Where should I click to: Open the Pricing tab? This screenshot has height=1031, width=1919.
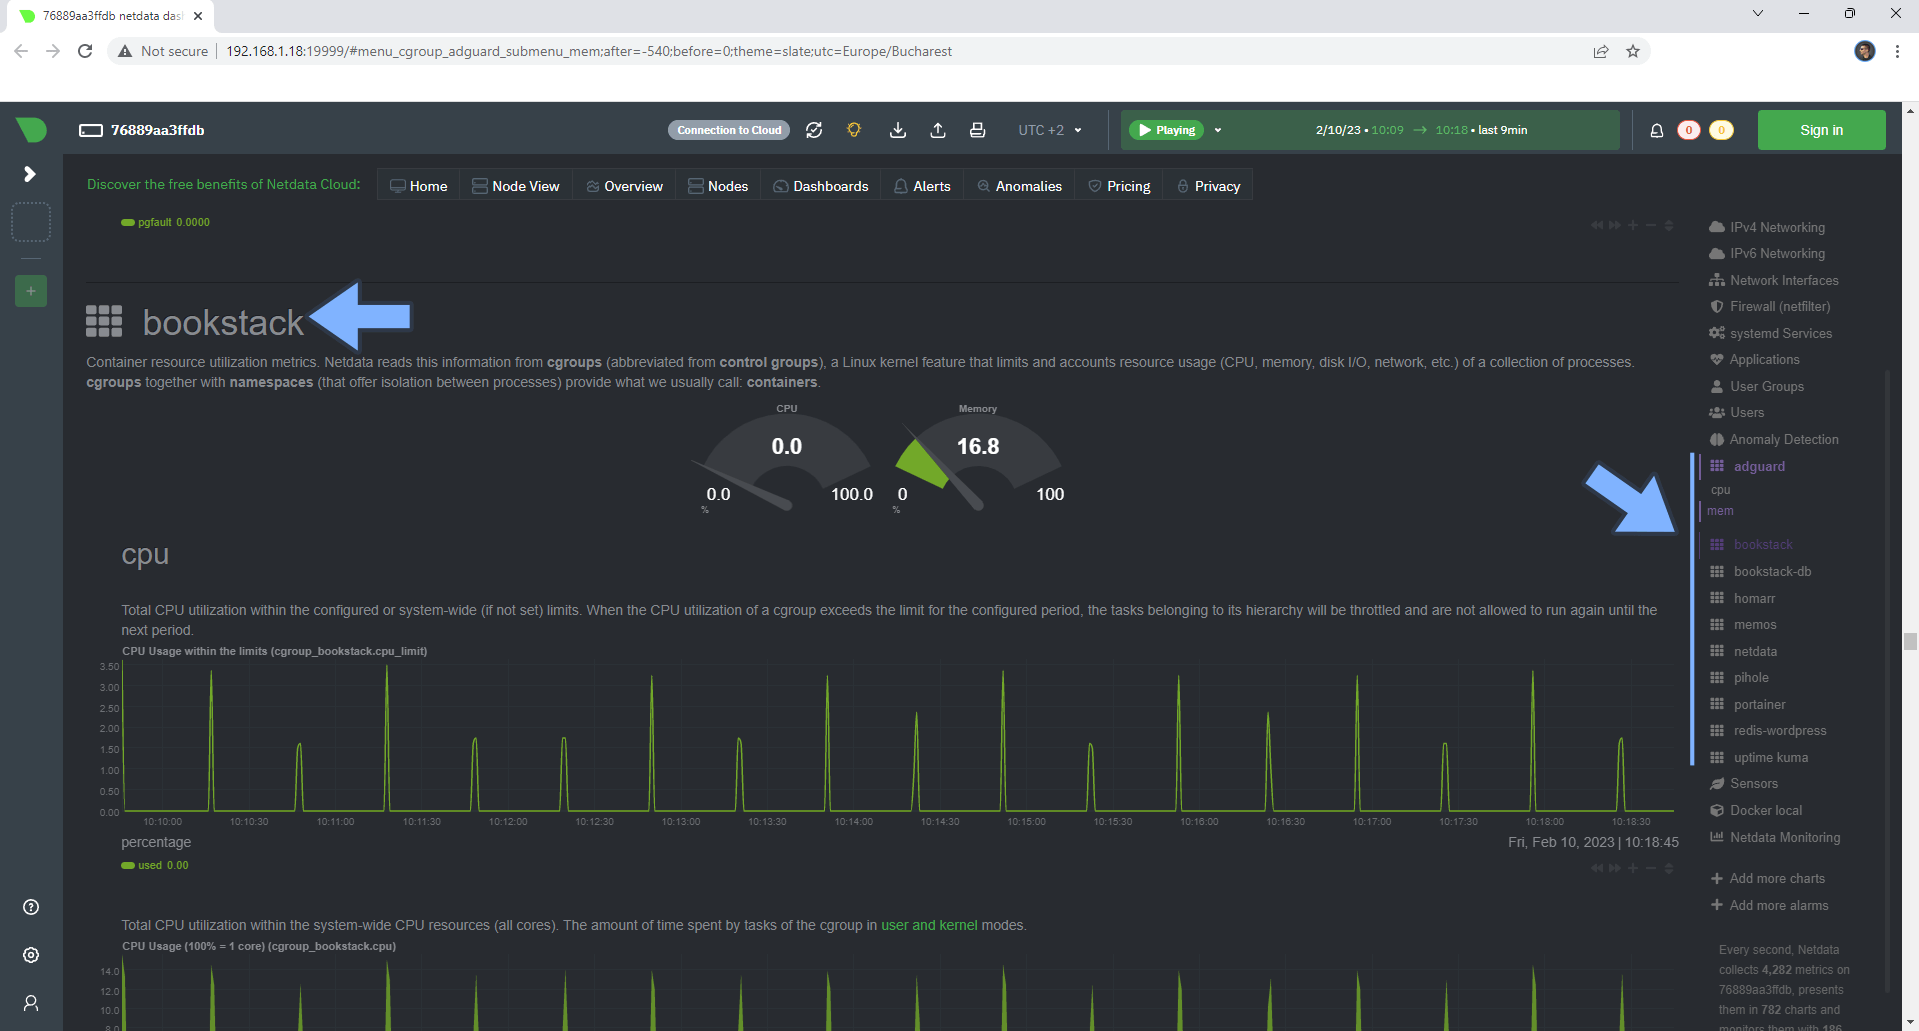pos(1119,186)
